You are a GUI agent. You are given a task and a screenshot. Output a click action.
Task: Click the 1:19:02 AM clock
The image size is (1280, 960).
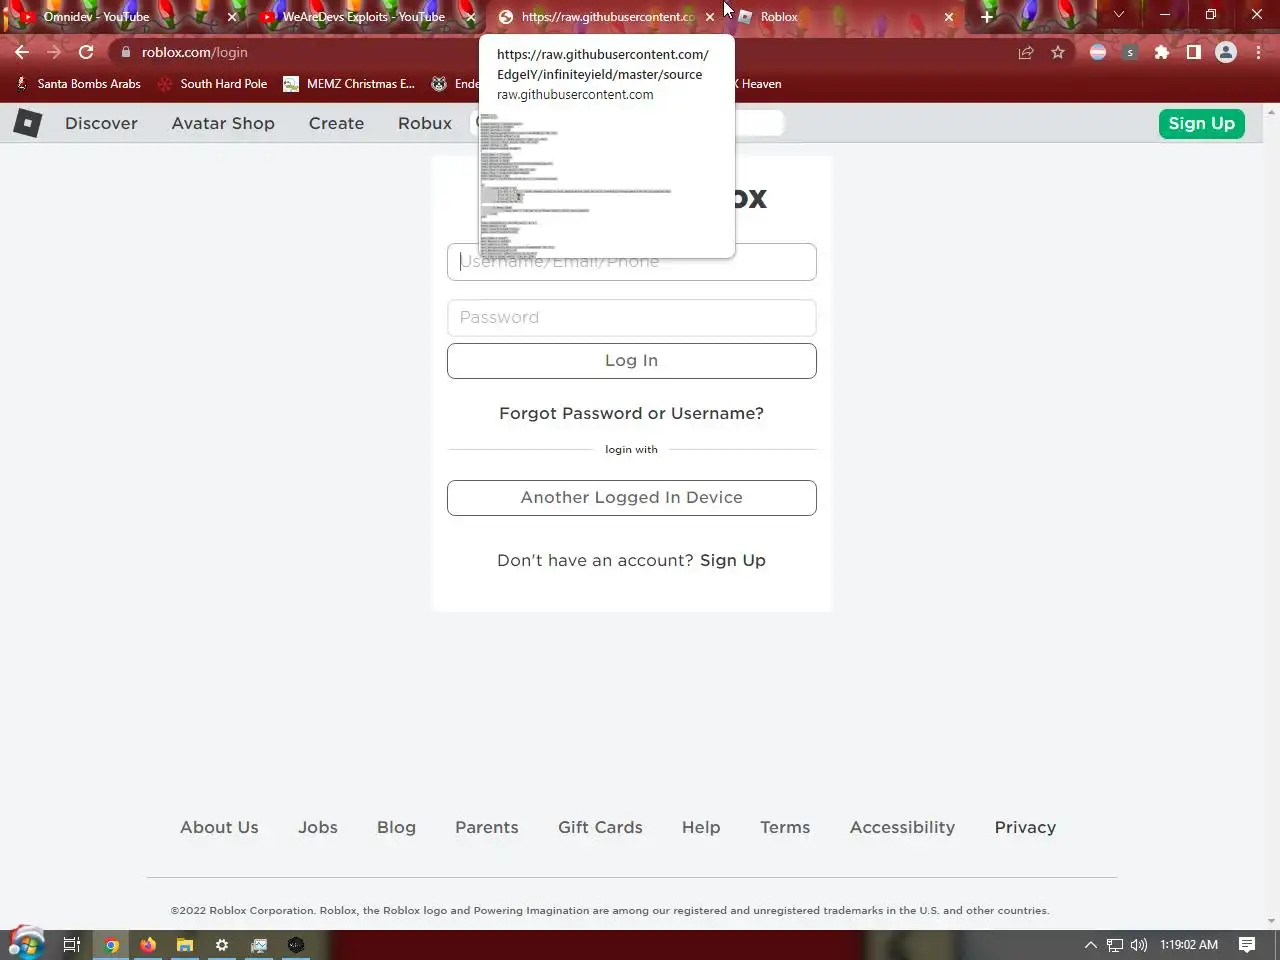1189,945
